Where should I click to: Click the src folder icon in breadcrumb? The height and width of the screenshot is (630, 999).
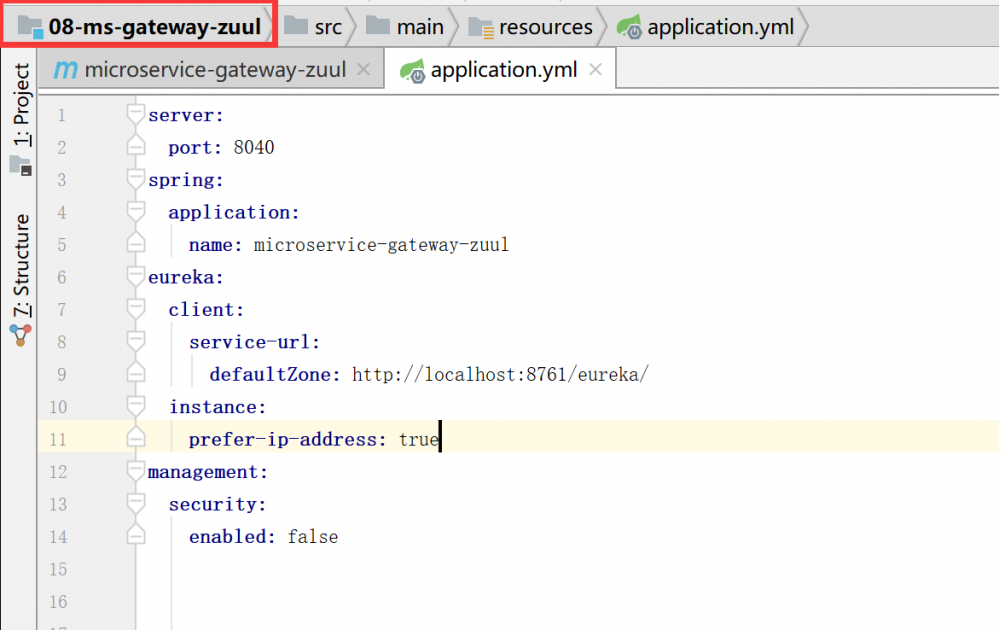pos(296,27)
